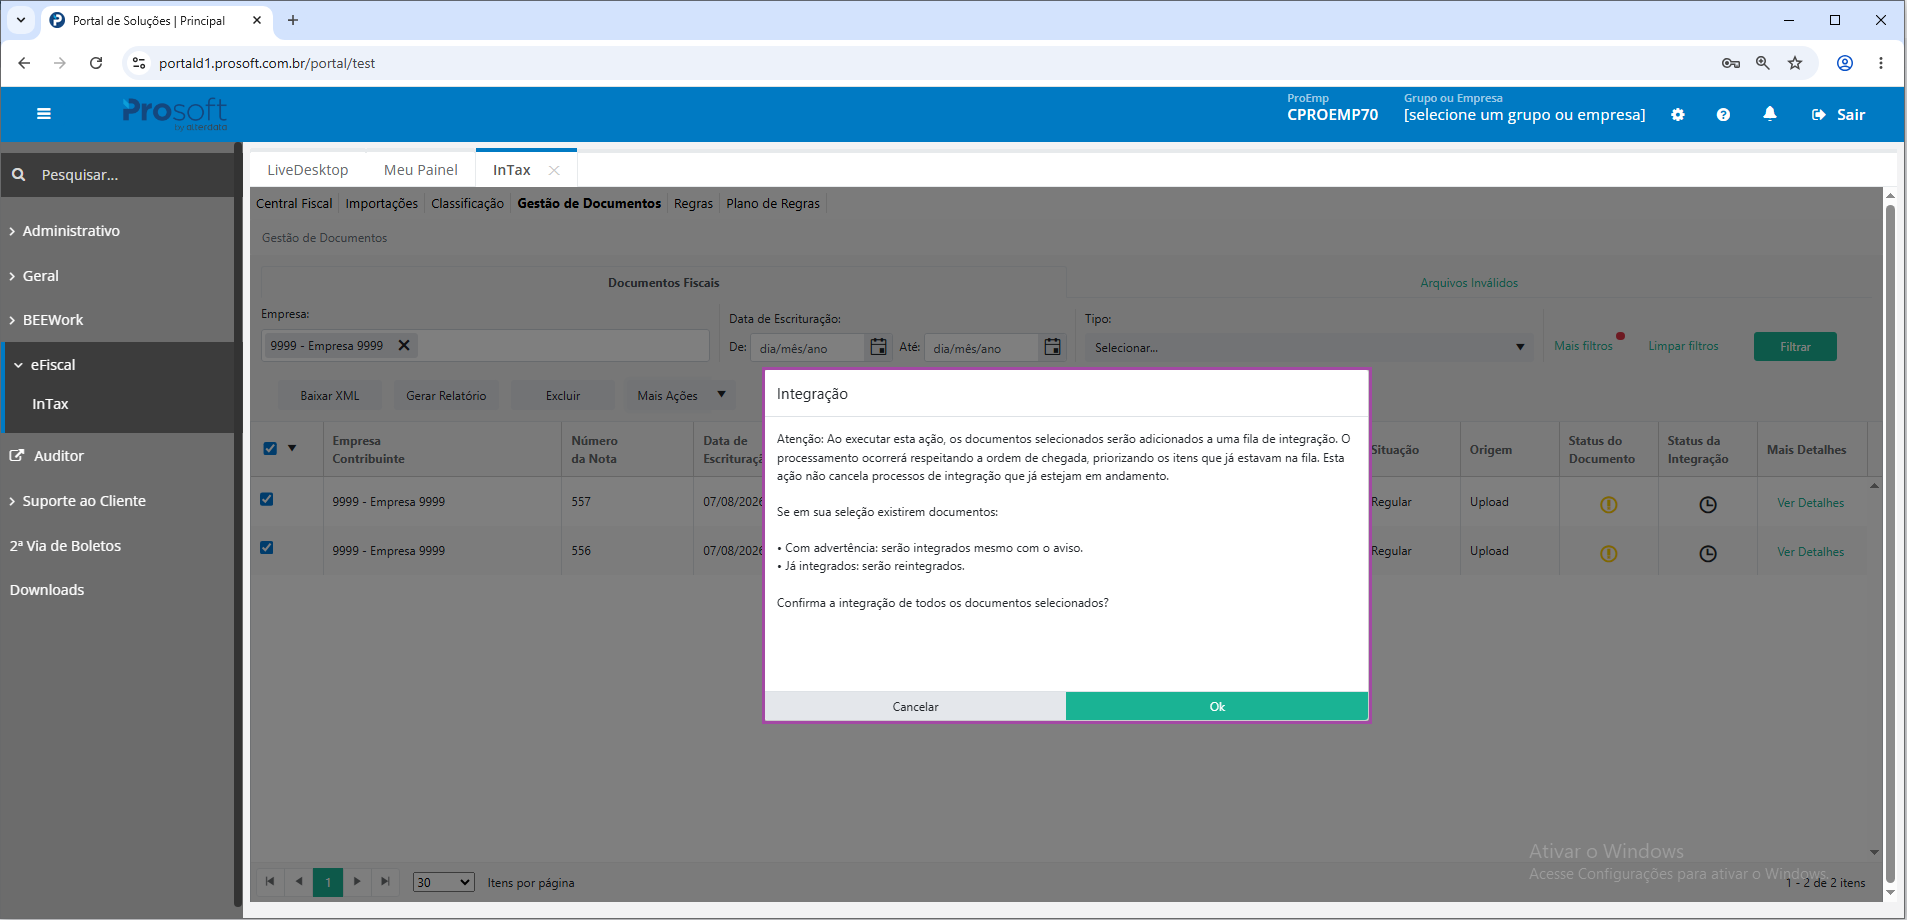Click the help question mark icon
This screenshot has width=1907, height=920.
tap(1723, 115)
